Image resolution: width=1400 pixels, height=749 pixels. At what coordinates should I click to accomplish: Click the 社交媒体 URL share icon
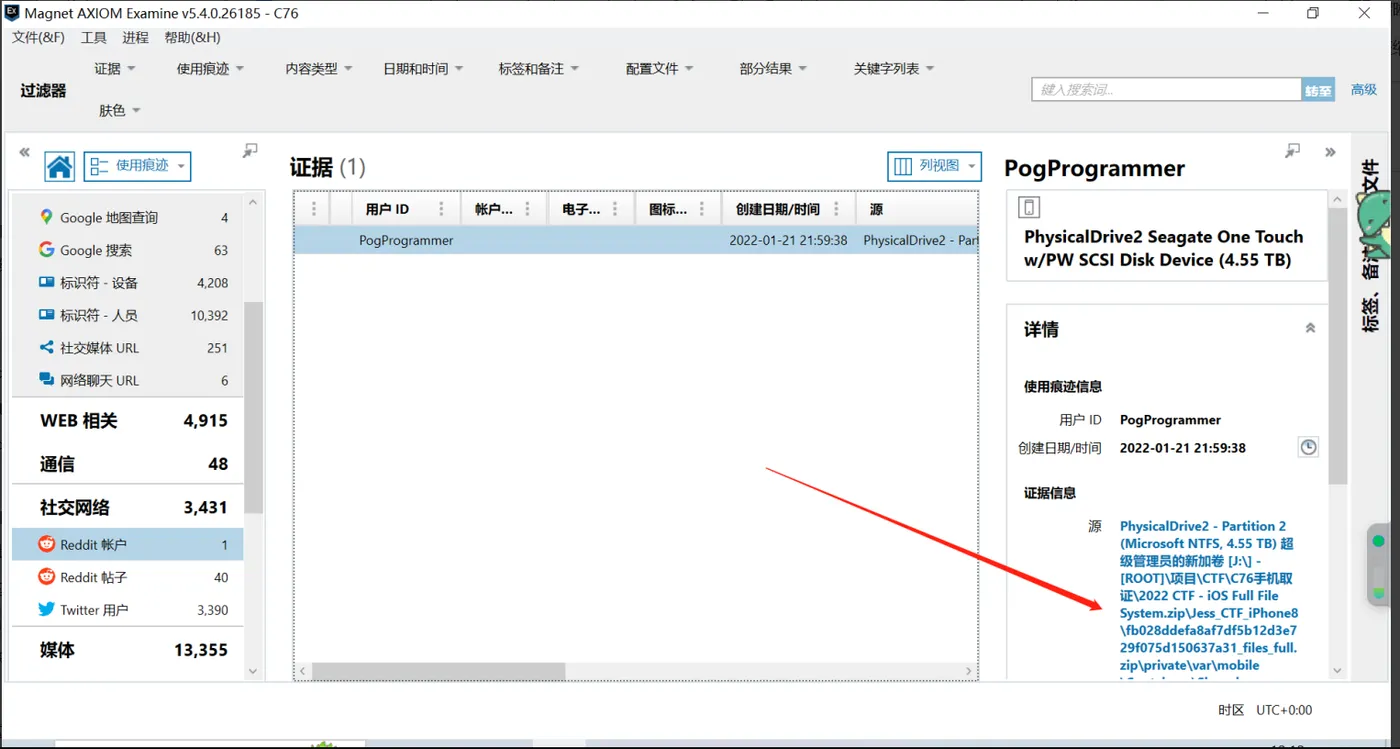[x=46, y=347]
